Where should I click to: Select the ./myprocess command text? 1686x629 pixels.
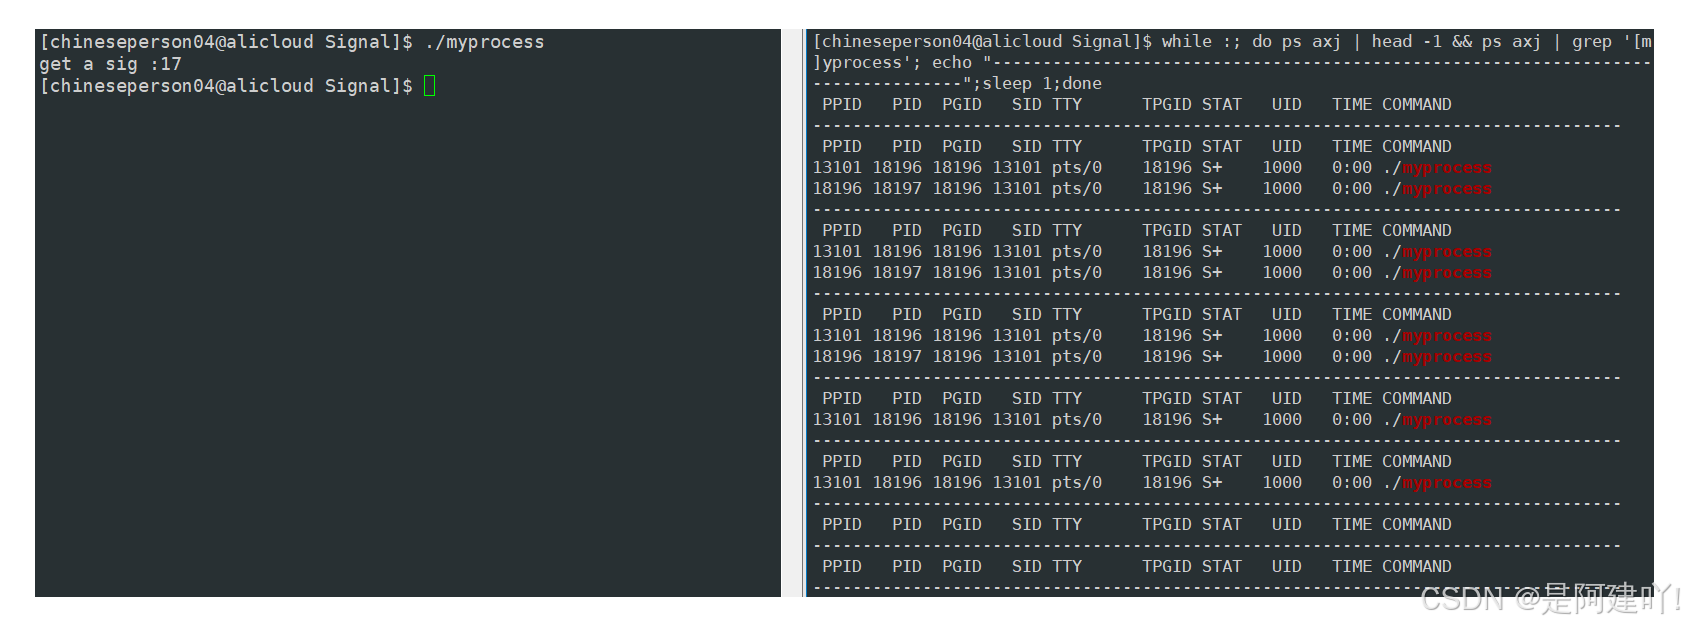484,42
